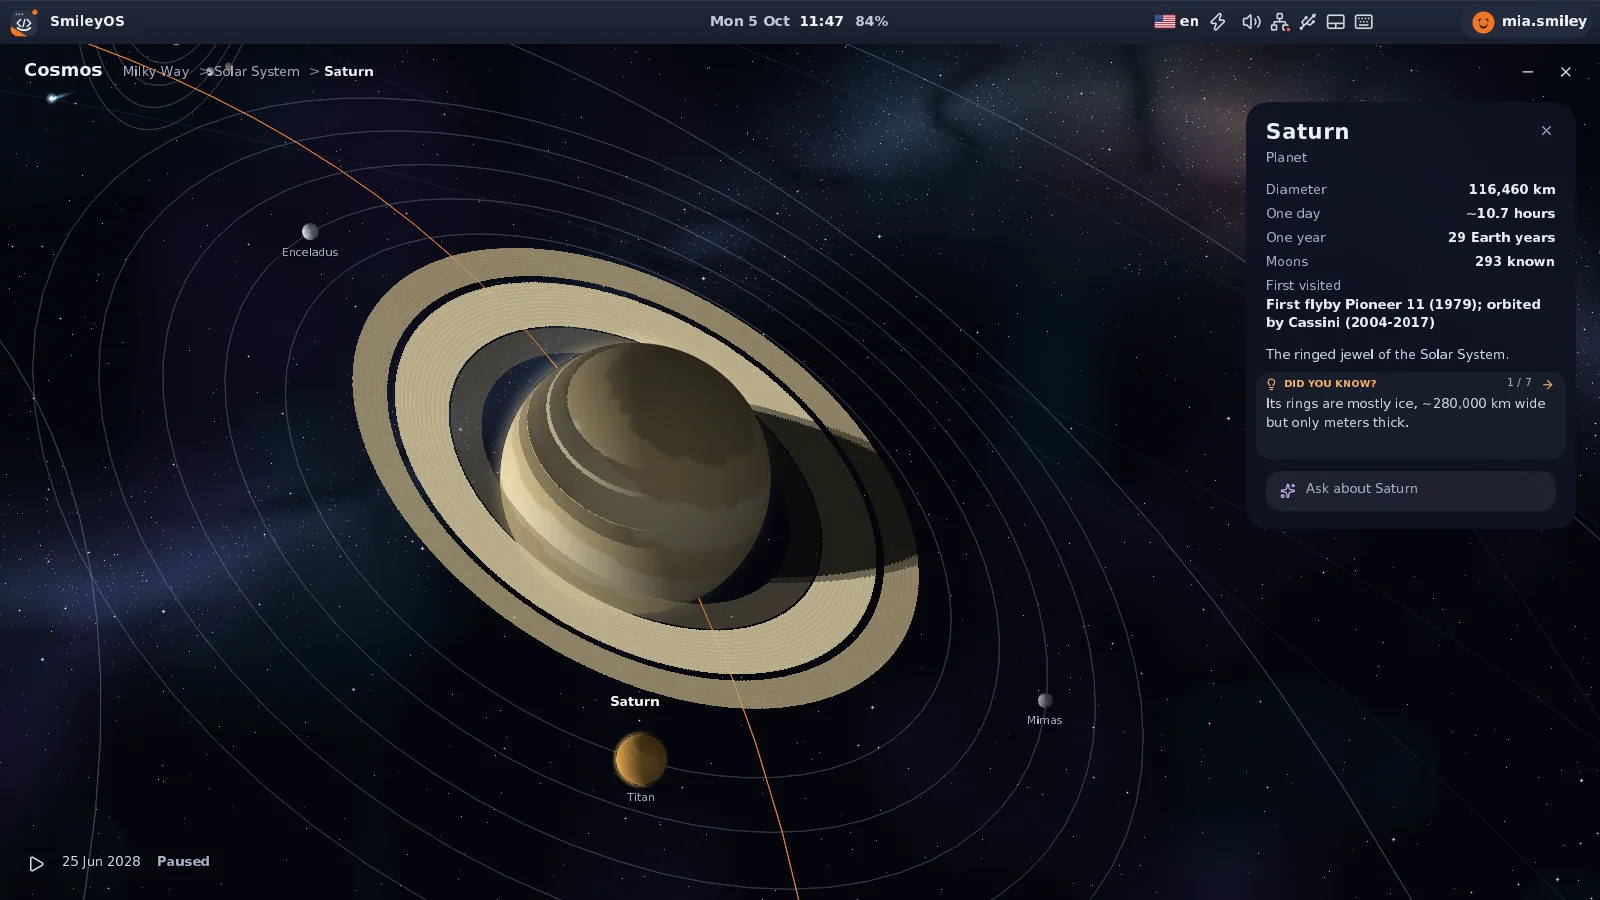Click the One year value 29 Earth years
Image resolution: width=1600 pixels, height=900 pixels.
tap(1501, 237)
